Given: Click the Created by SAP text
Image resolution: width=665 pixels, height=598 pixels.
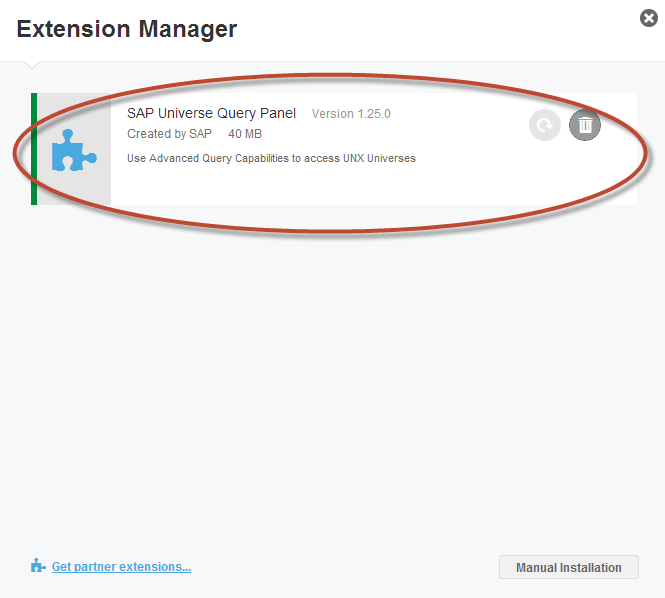Looking at the screenshot, I should click(x=169, y=134).
